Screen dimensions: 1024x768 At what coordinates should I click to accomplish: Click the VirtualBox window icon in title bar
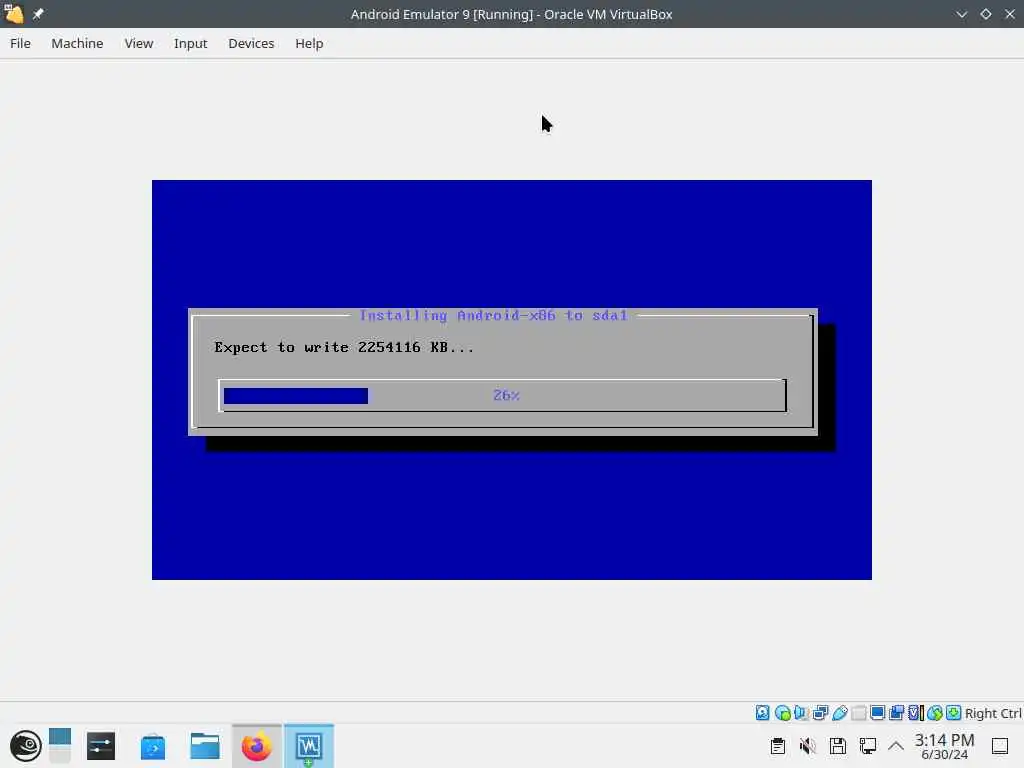(x=14, y=13)
